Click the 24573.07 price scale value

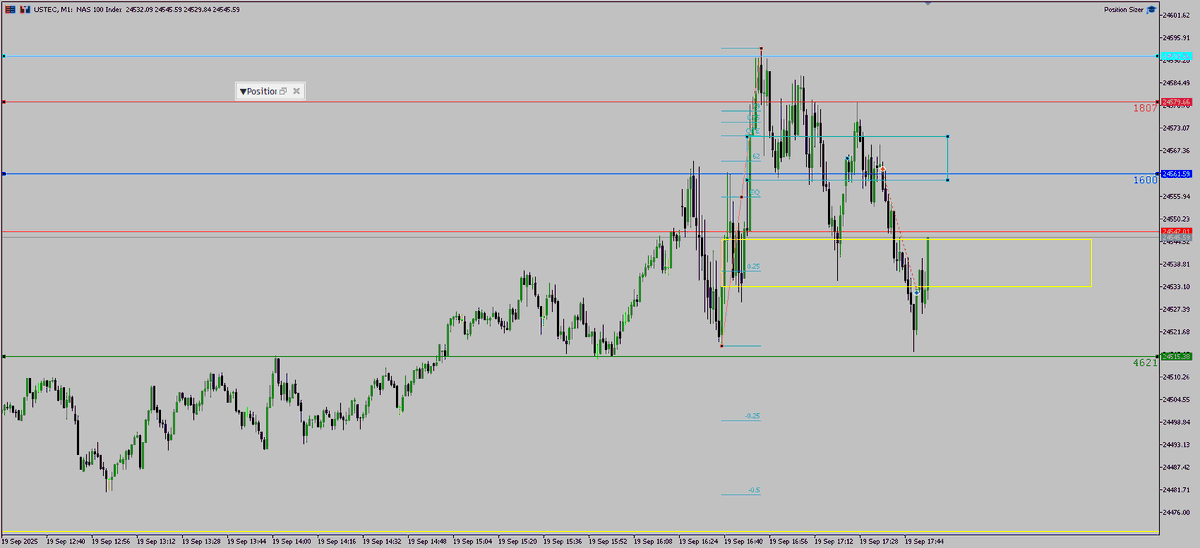pyautogui.click(x=1176, y=128)
